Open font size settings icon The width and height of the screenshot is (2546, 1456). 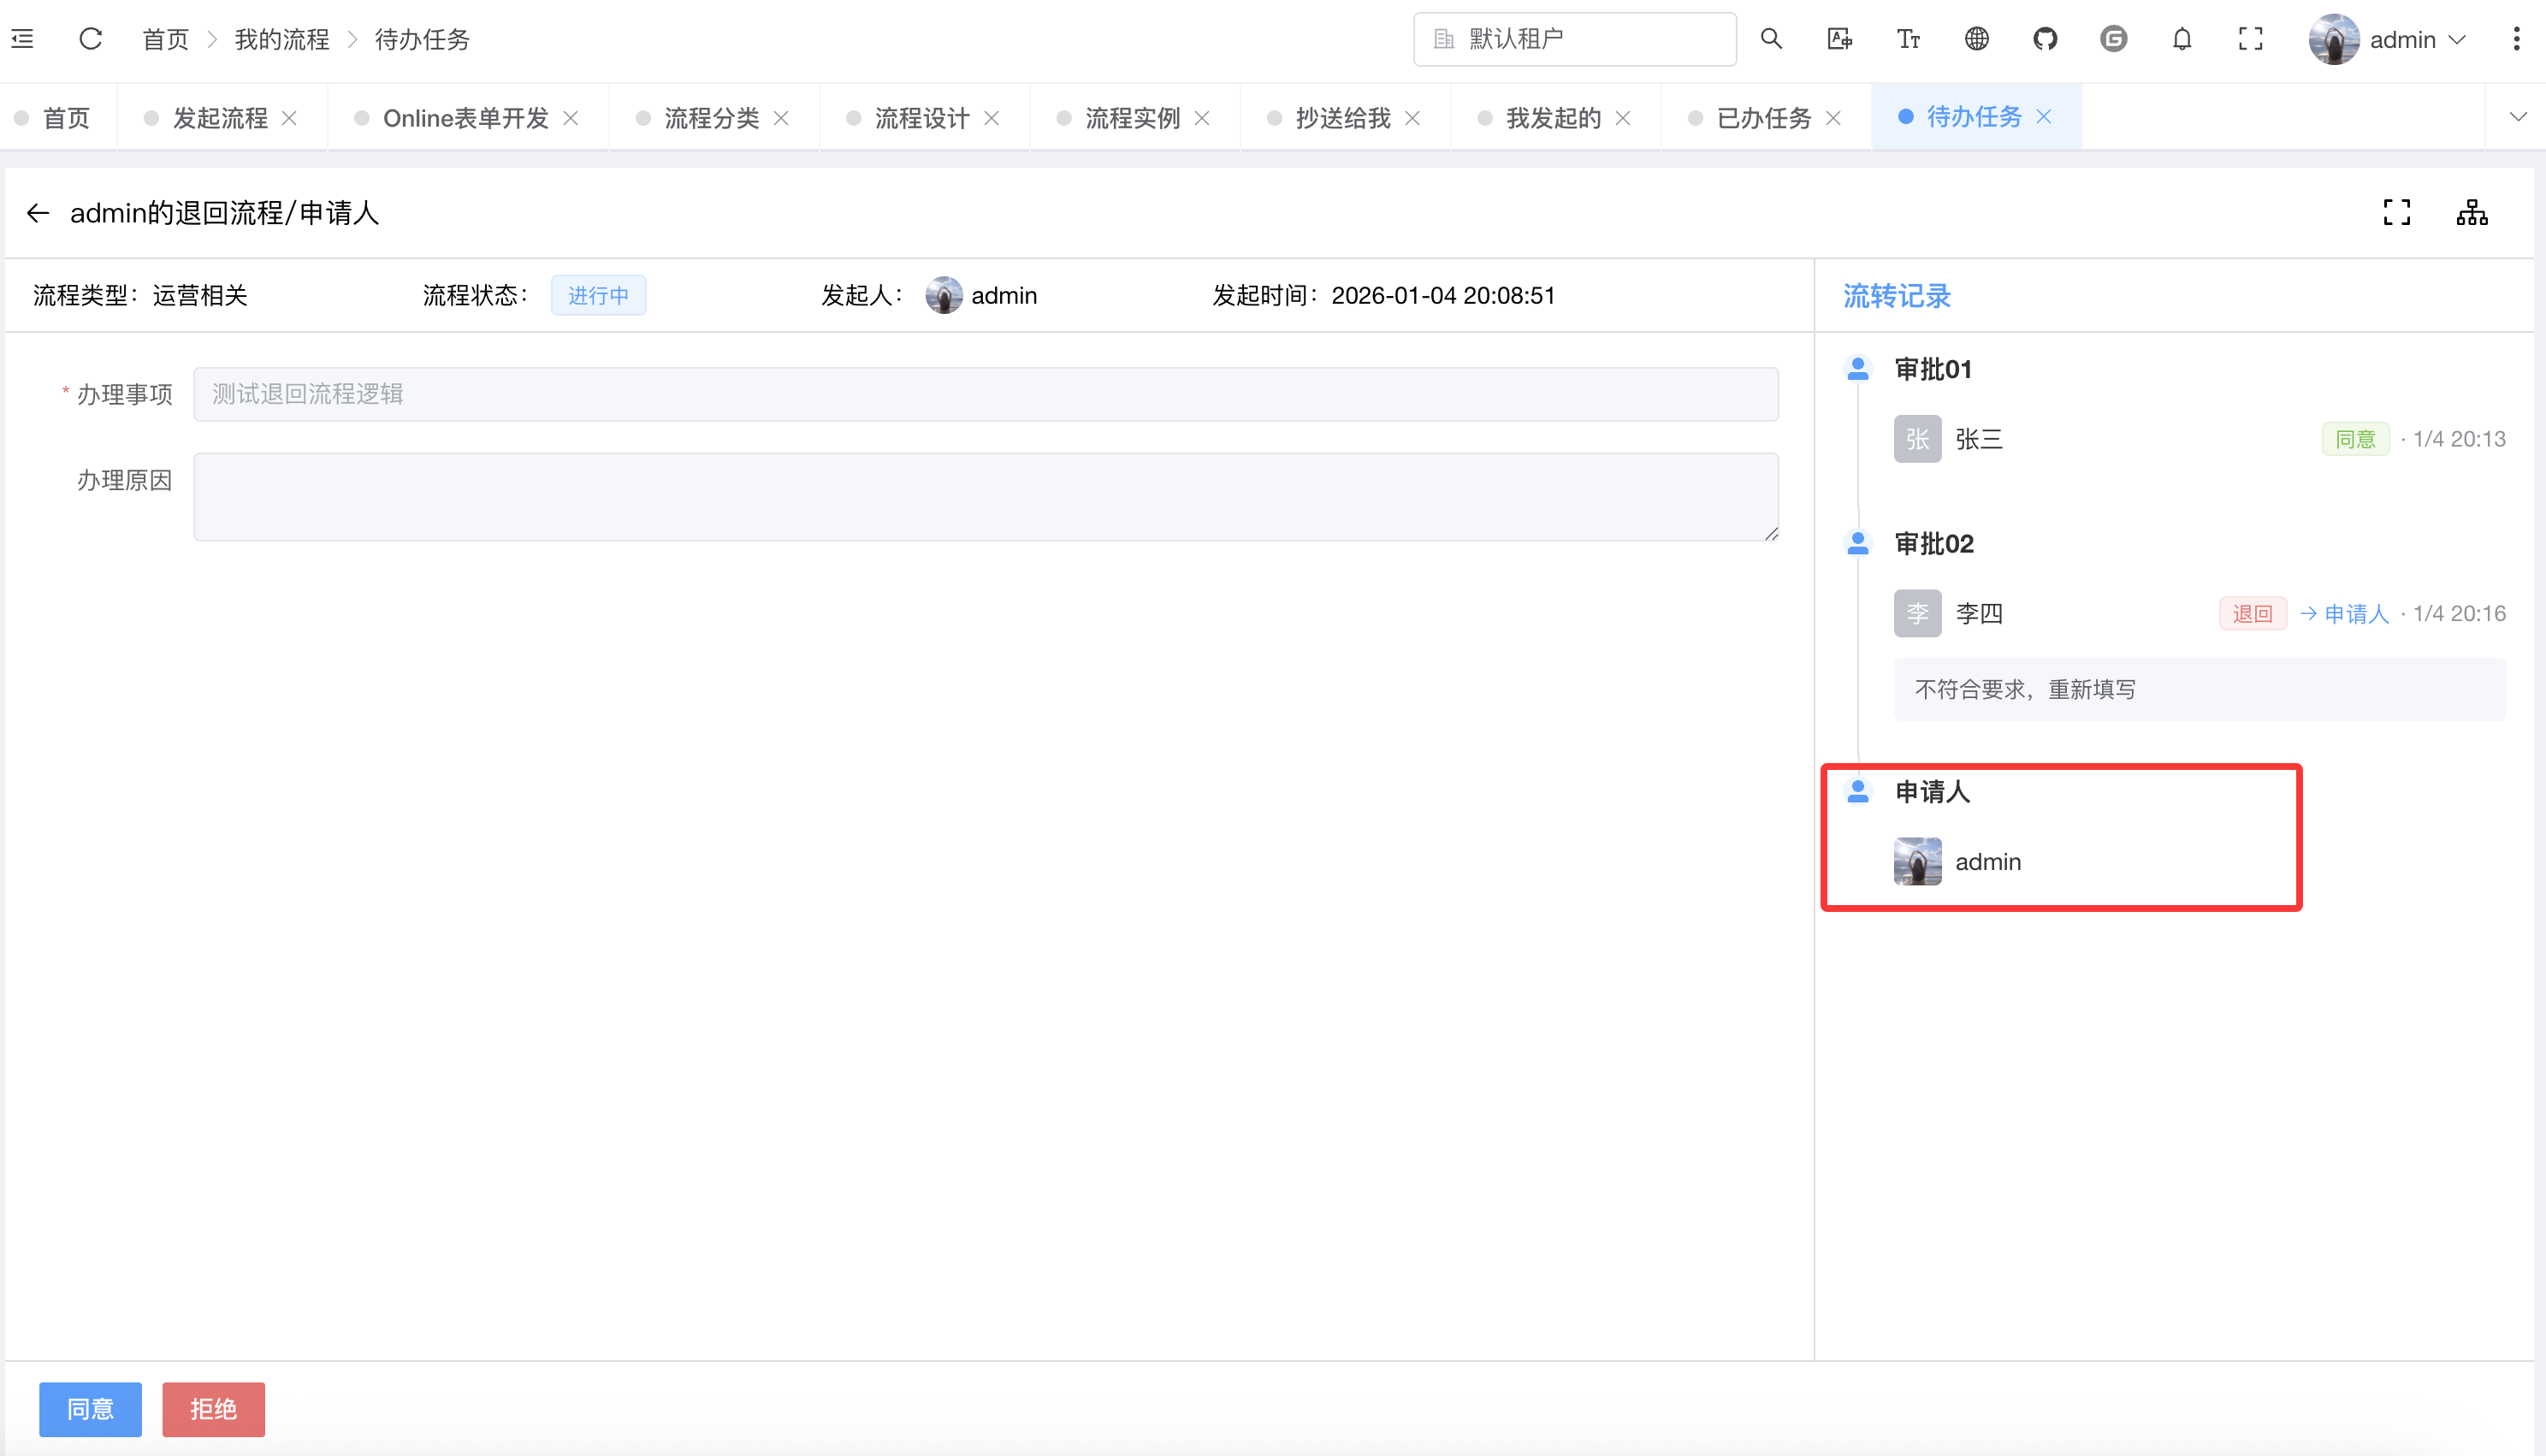point(1908,39)
